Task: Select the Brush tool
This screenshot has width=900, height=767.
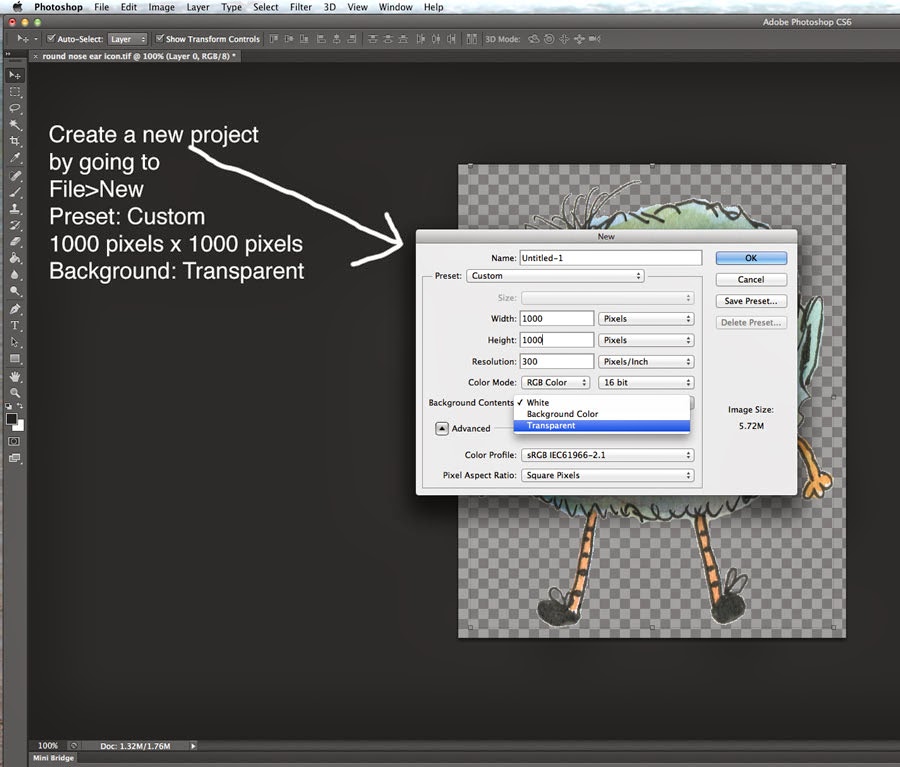Action: click(x=15, y=192)
